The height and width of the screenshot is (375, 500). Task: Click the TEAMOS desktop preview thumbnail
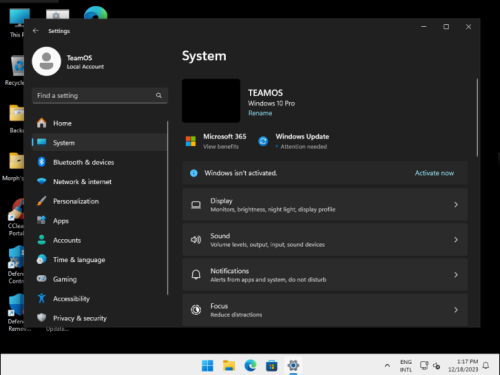click(x=211, y=101)
